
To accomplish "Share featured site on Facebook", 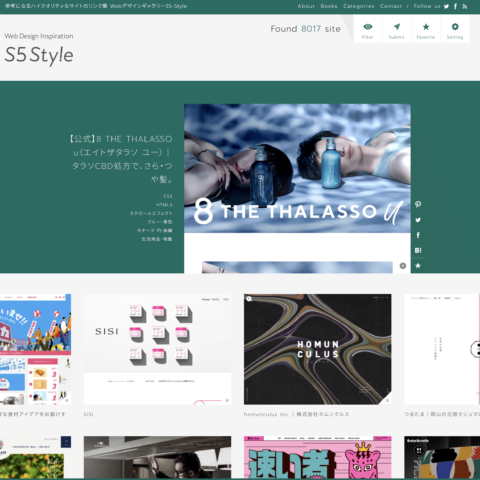I will click(x=418, y=235).
